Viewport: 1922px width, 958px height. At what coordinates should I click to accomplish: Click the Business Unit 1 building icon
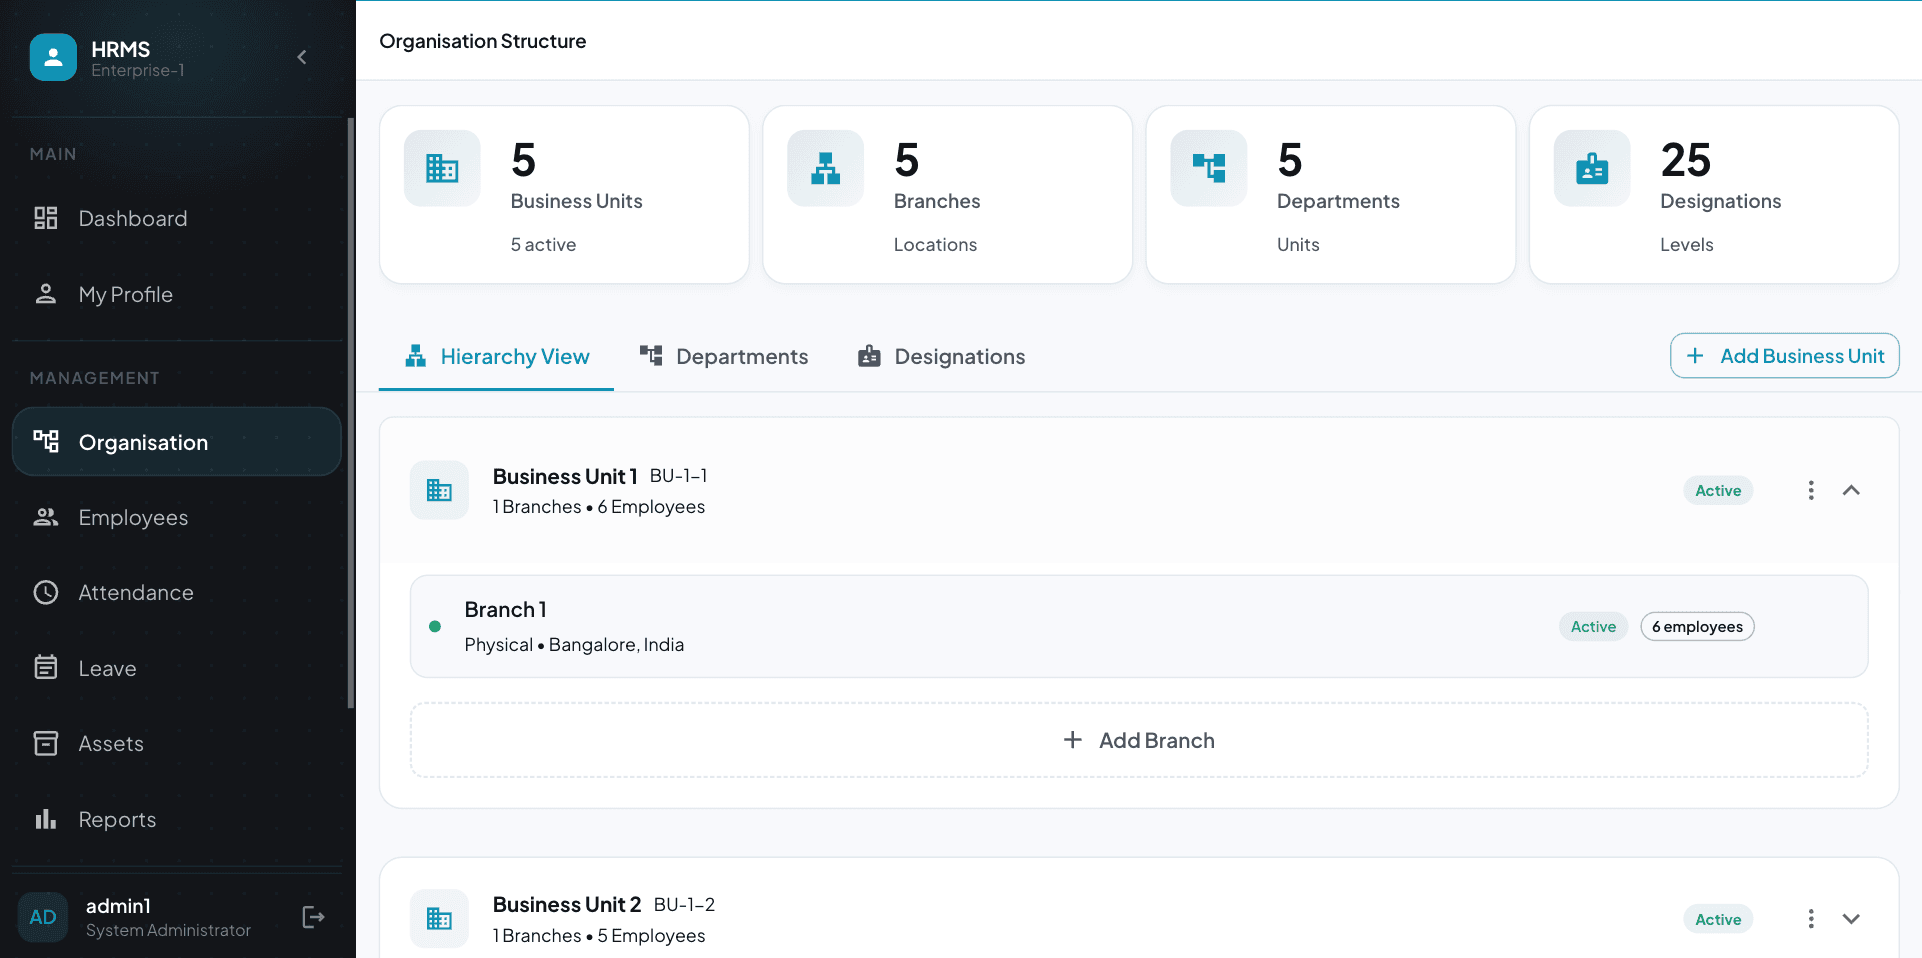click(439, 490)
